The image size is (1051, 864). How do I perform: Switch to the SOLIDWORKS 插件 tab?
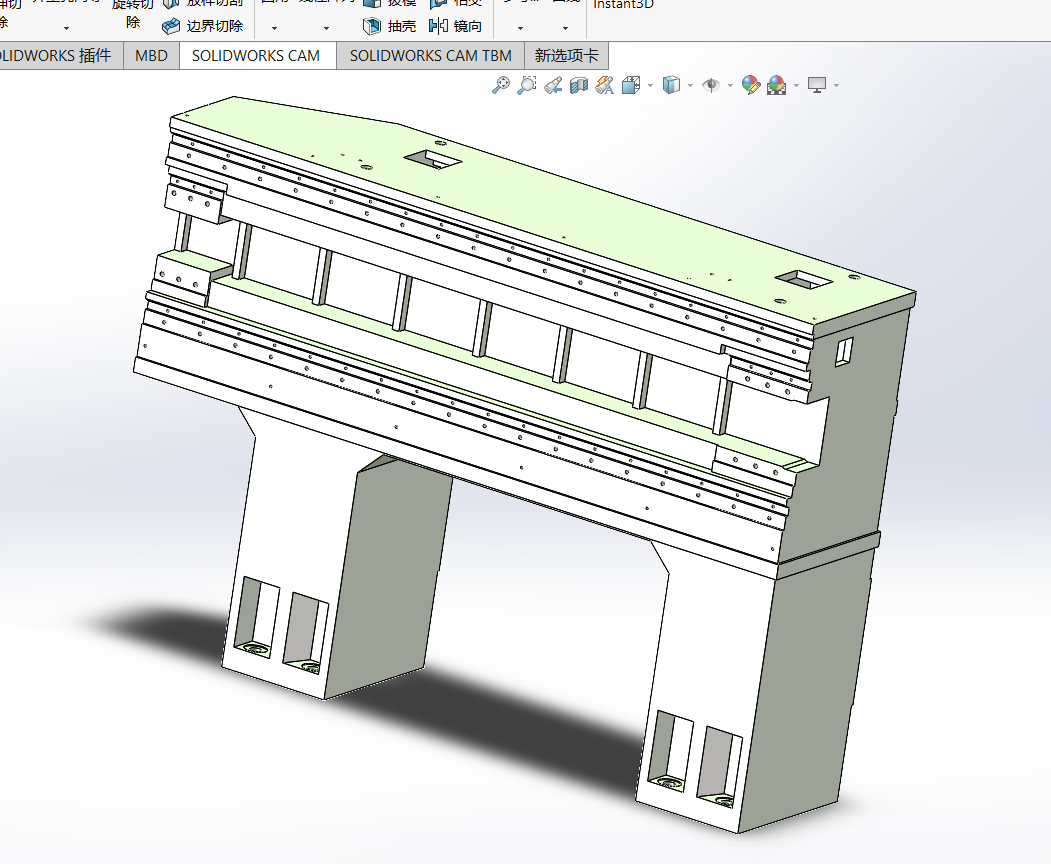coord(61,56)
